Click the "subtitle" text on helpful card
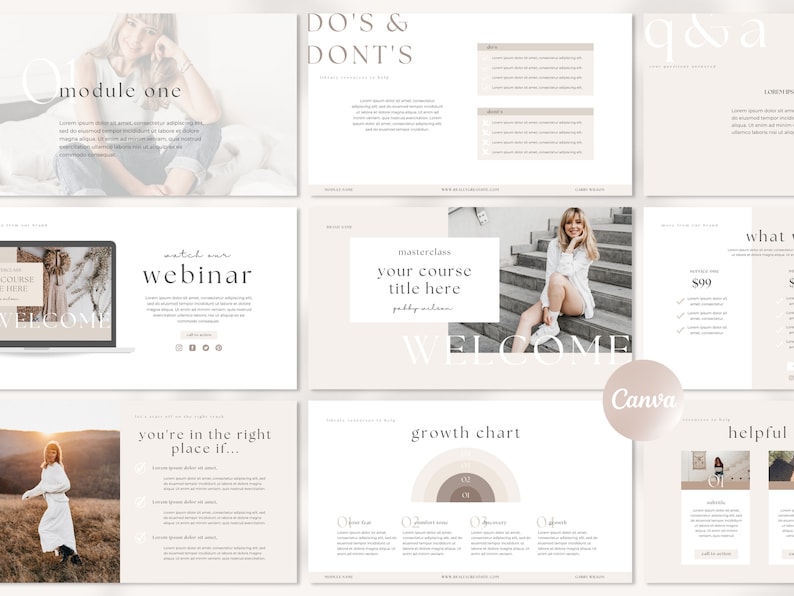794x596 pixels. click(716, 502)
